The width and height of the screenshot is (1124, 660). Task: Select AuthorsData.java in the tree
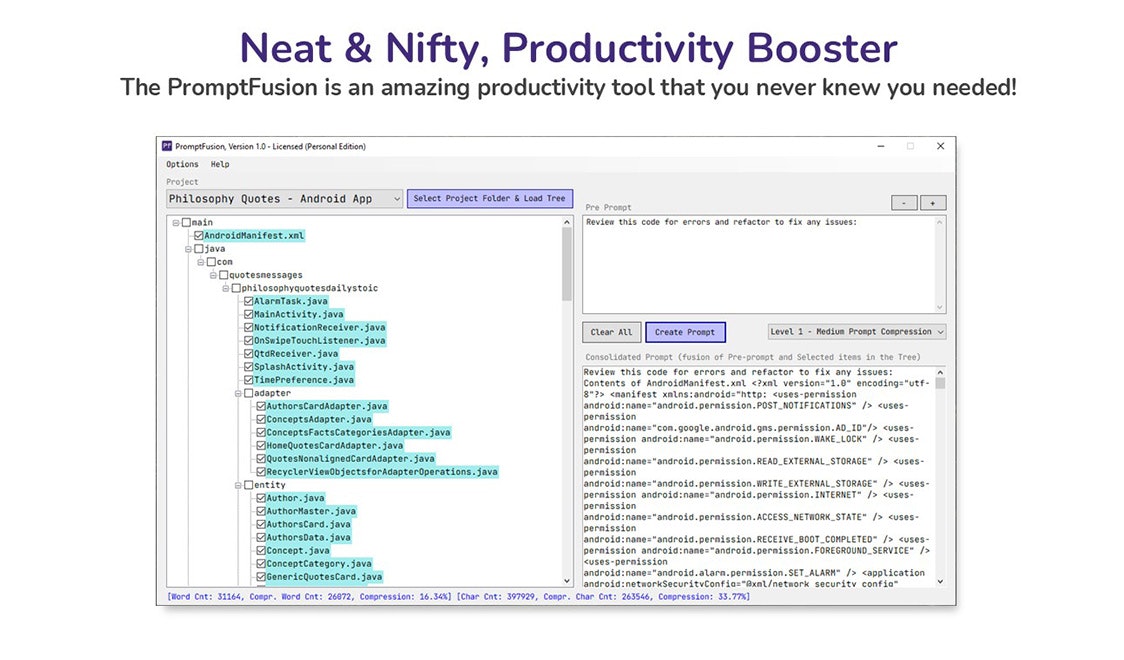pyautogui.click(x=308, y=537)
